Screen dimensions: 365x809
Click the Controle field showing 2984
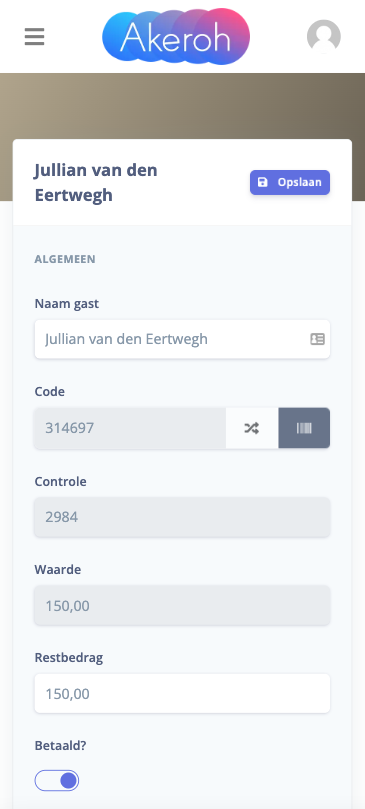click(x=182, y=517)
